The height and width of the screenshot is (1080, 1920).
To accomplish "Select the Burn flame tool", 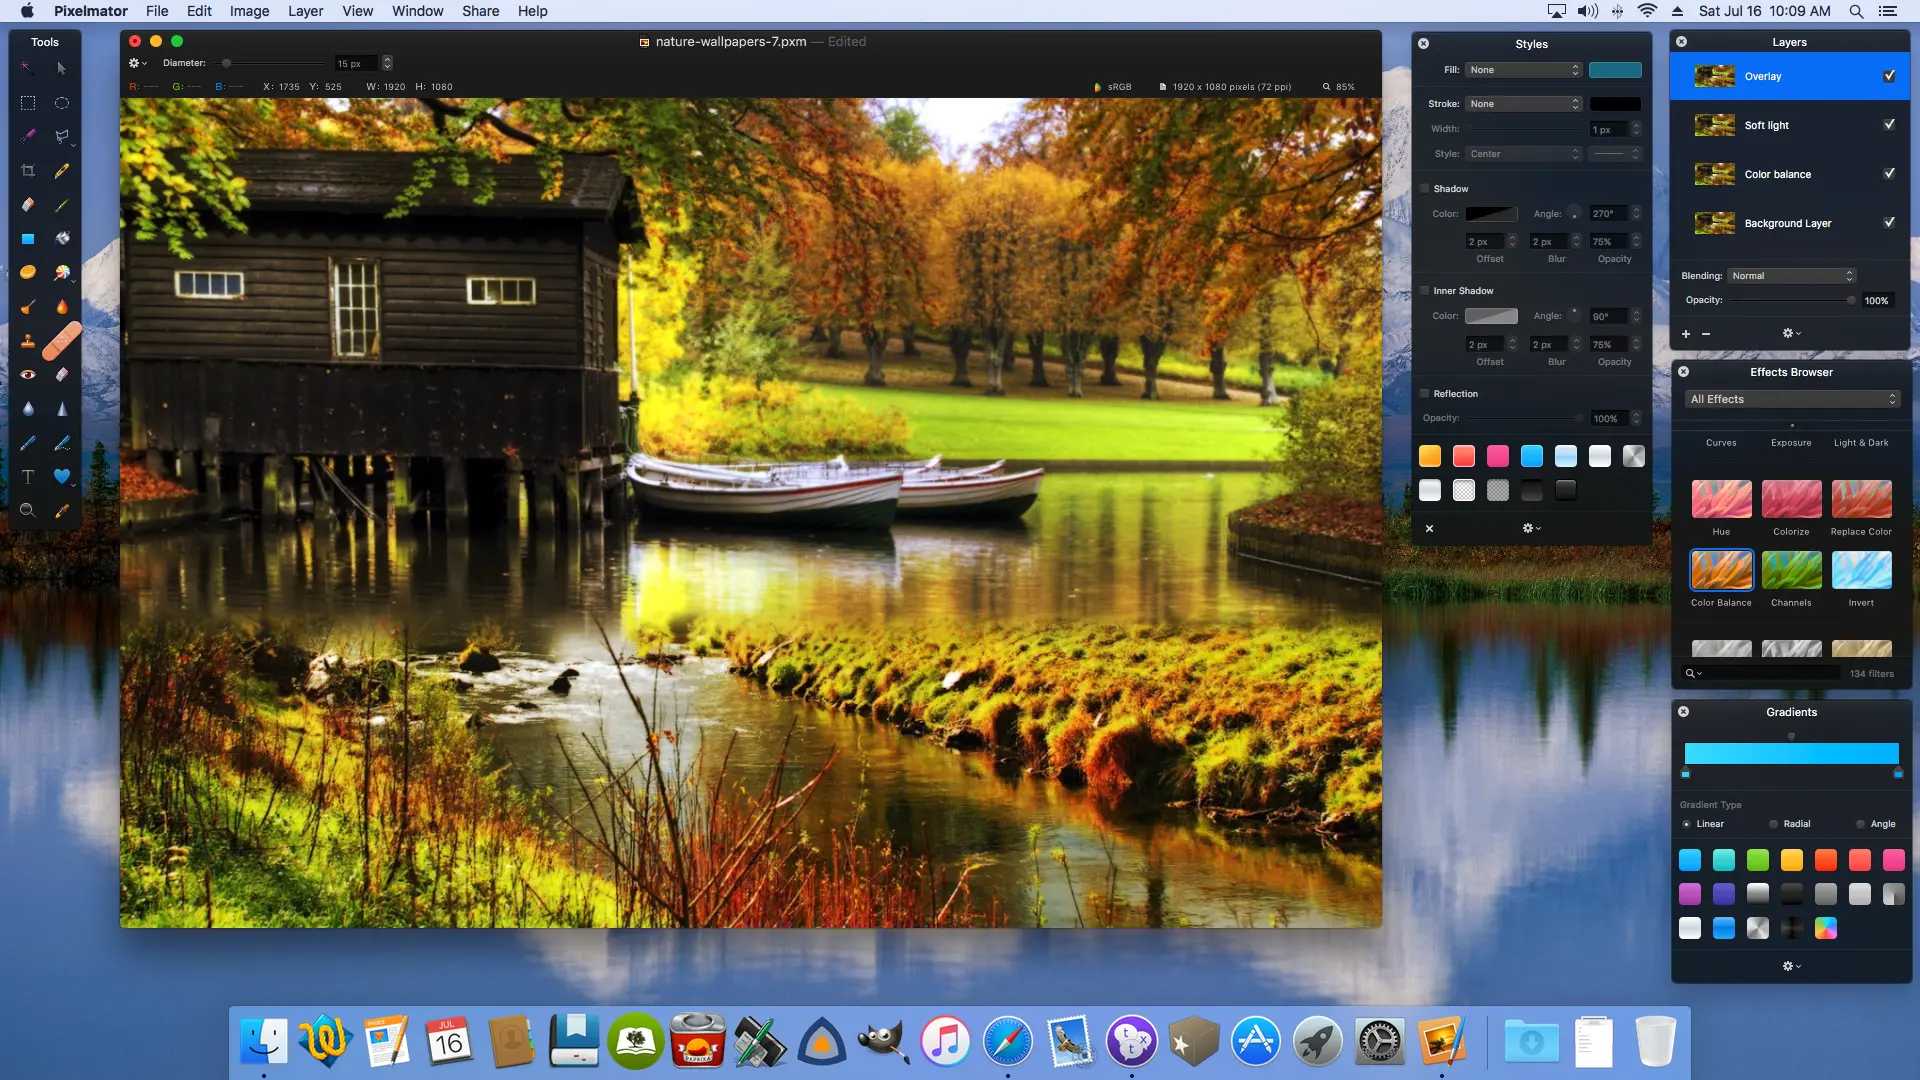I will pos(62,307).
